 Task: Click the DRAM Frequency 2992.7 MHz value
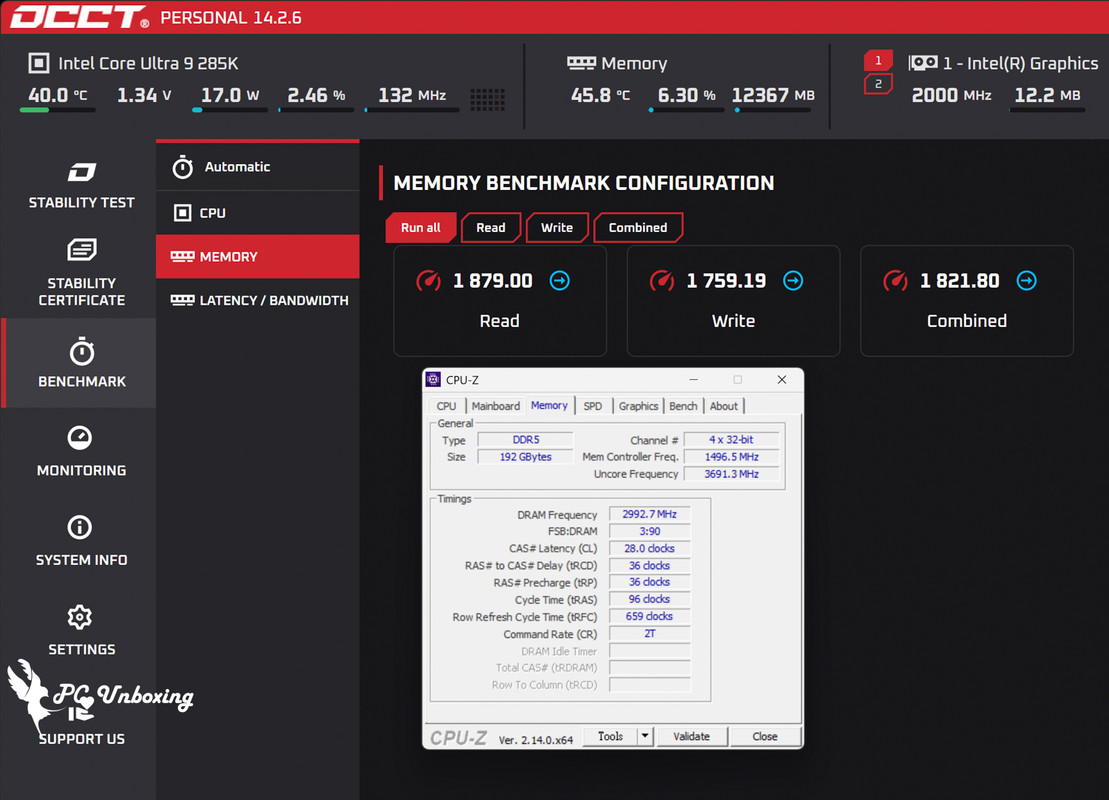click(x=649, y=514)
